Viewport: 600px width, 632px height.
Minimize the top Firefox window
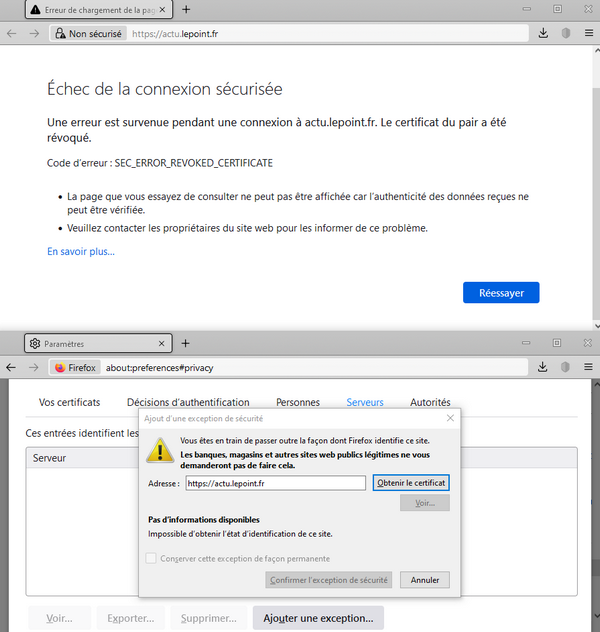click(527, 8)
